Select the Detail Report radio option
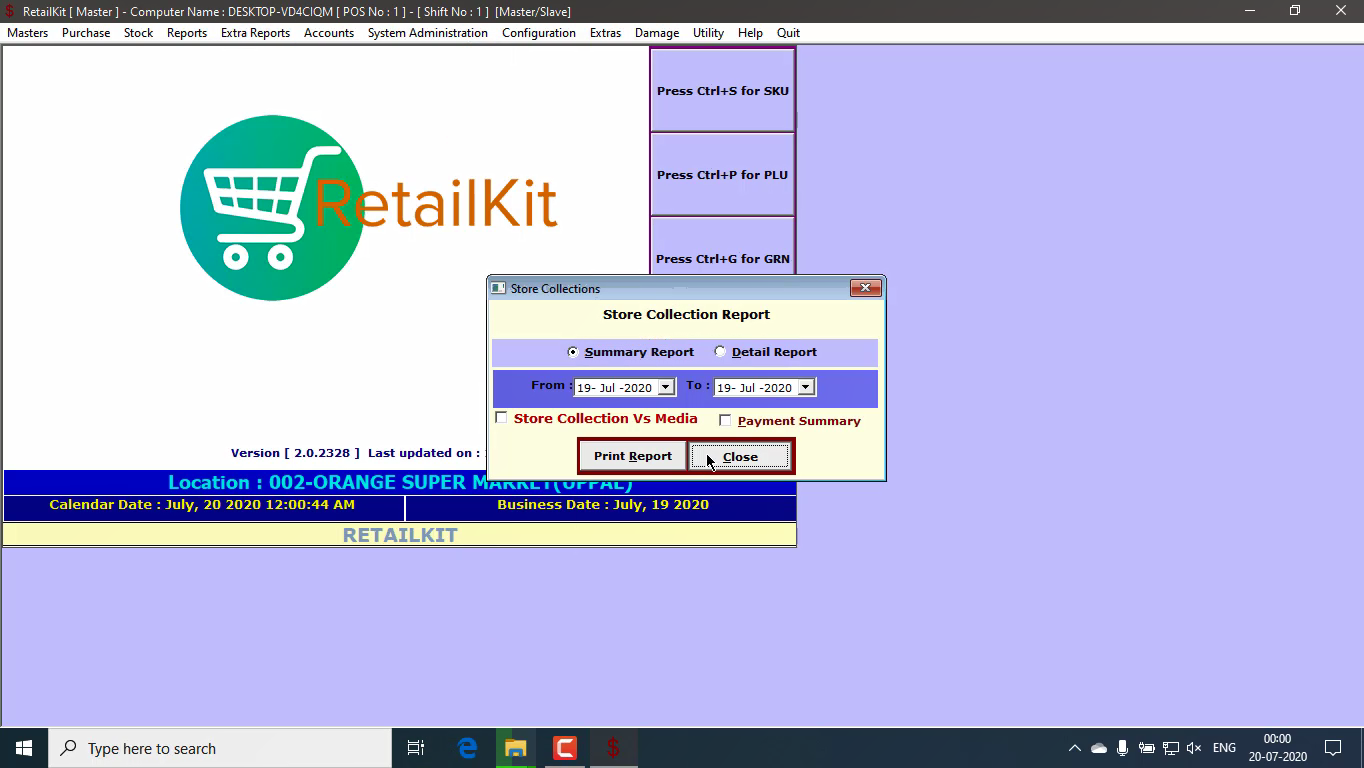 tap(720, 352)
